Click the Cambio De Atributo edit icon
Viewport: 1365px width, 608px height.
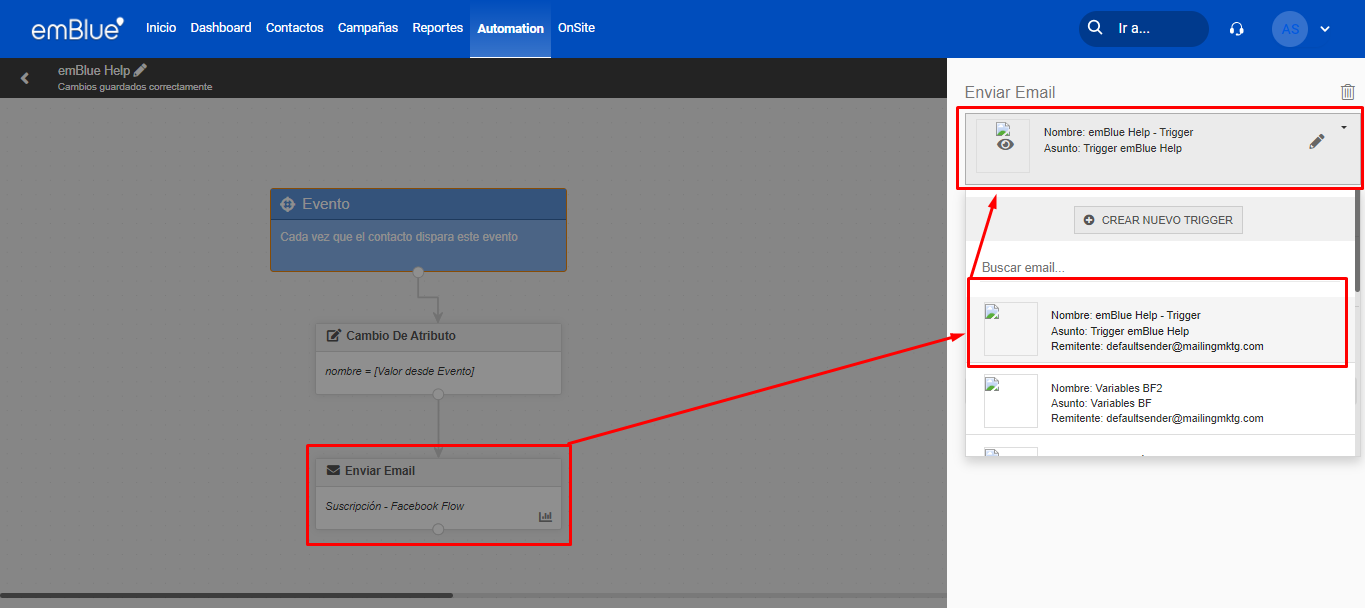(334, 336)
